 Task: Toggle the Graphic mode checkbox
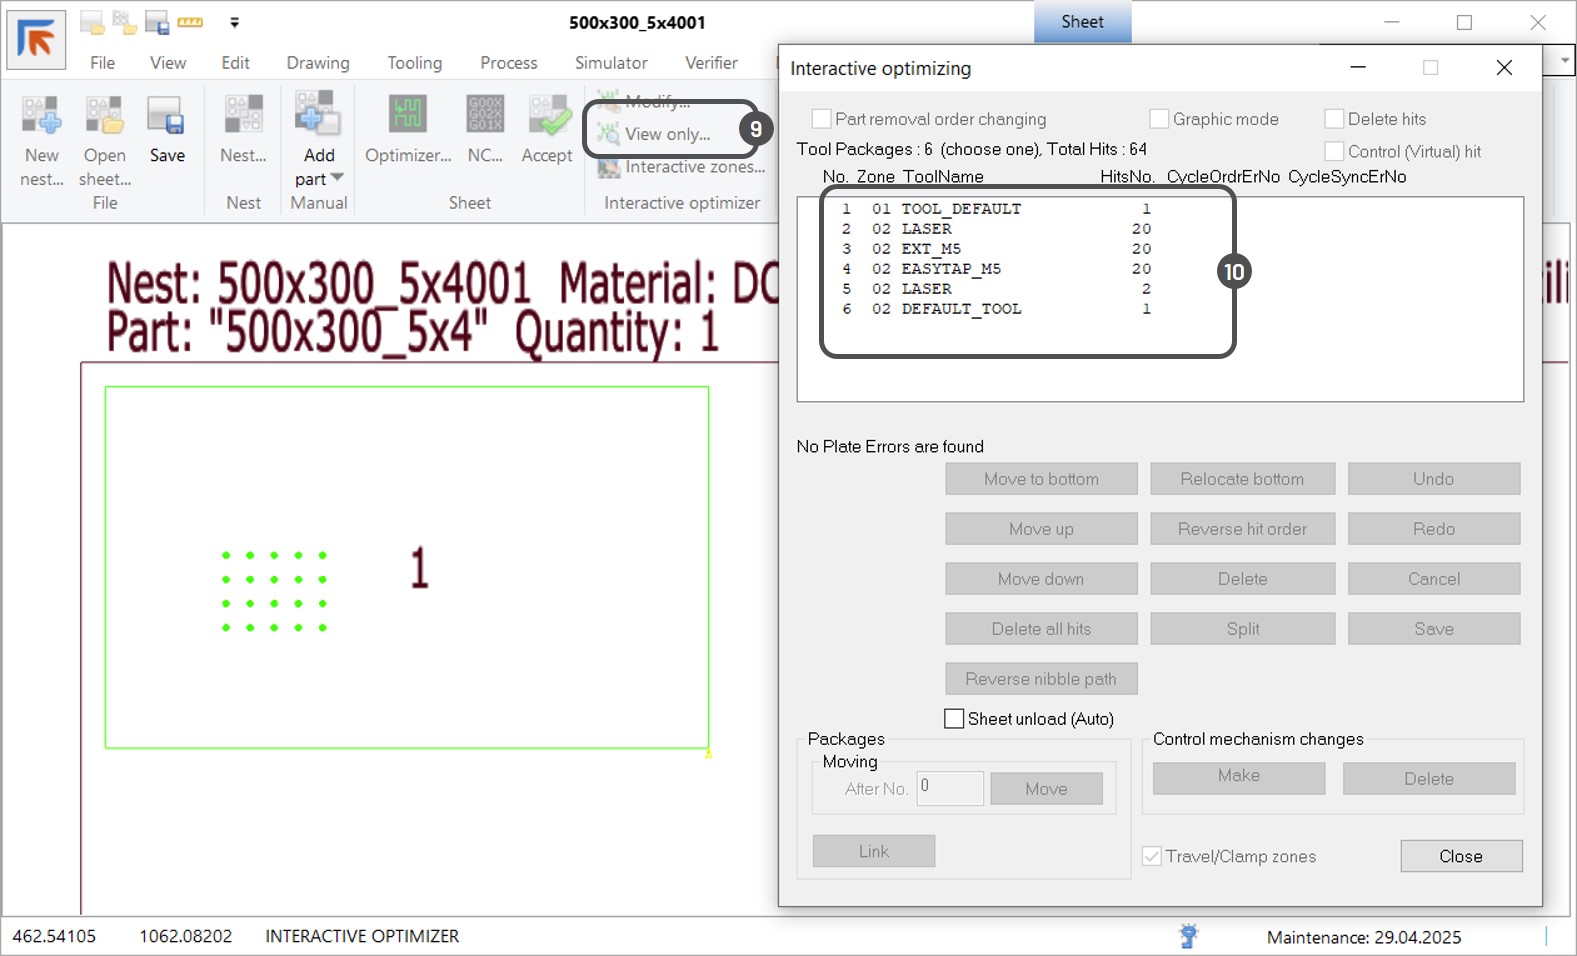click(x=1159, y=119)
